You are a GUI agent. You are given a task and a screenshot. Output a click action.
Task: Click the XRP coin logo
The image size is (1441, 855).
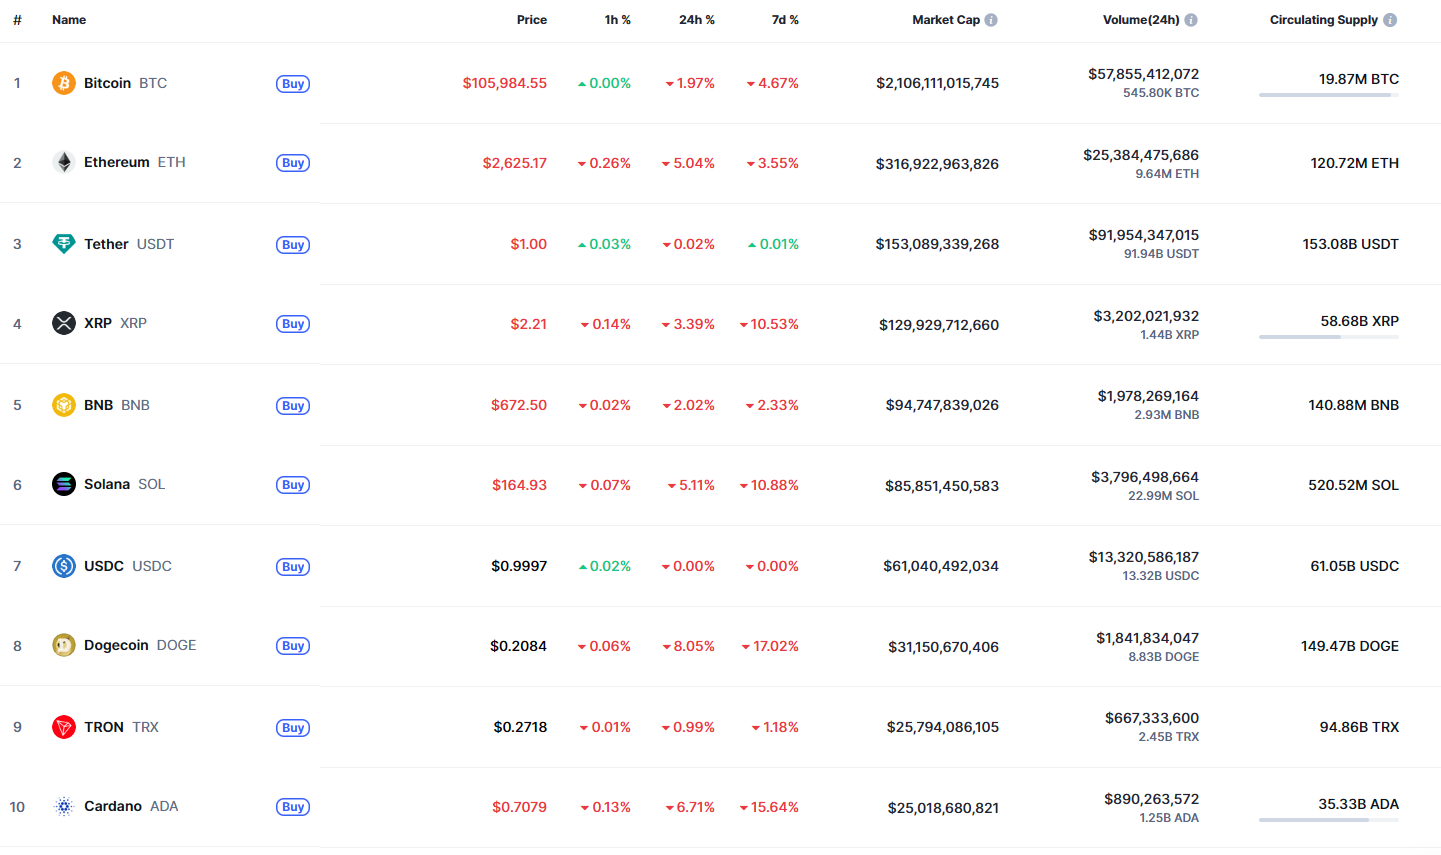click(64, 323)
